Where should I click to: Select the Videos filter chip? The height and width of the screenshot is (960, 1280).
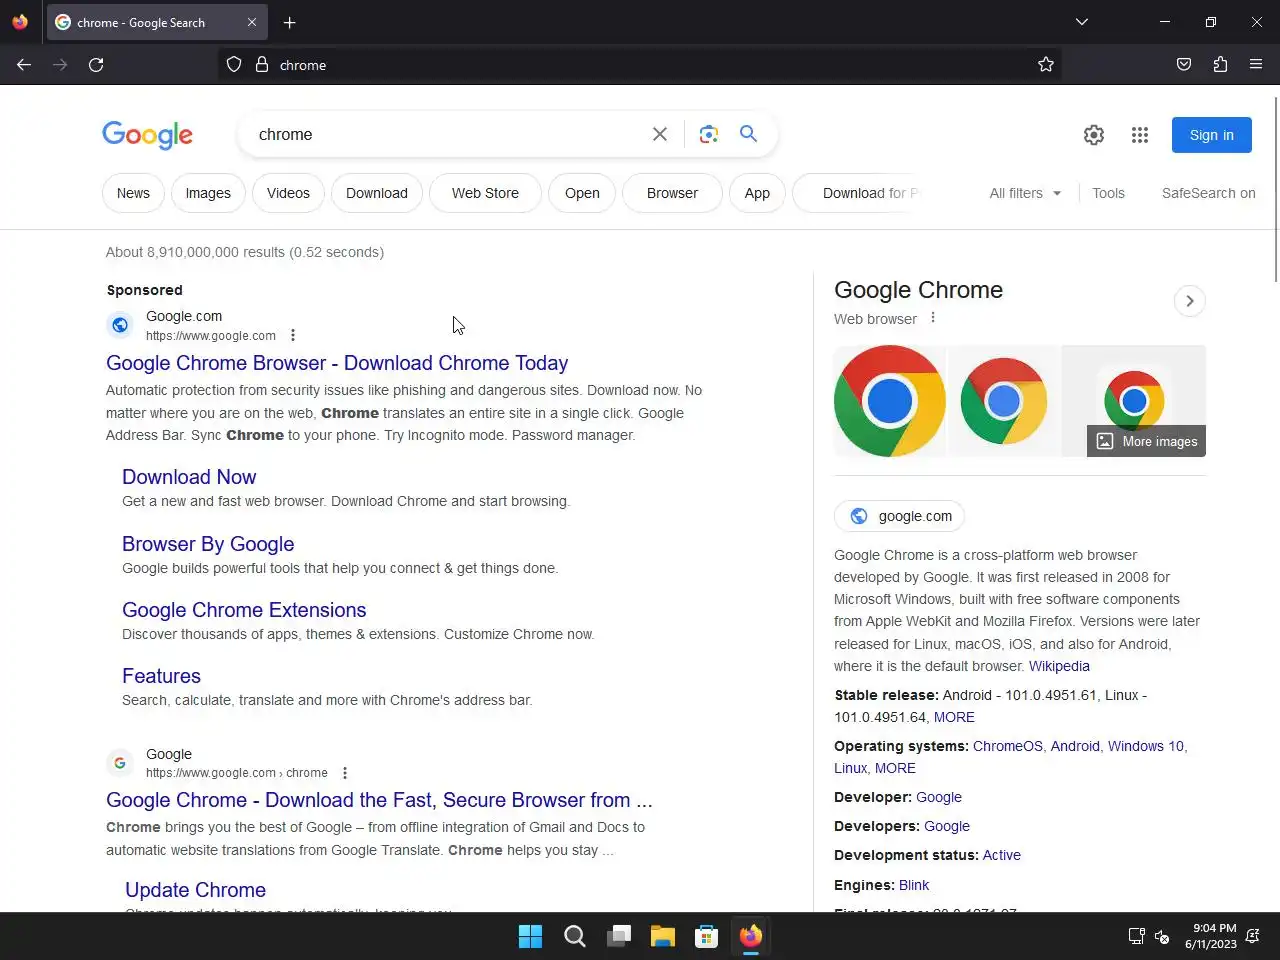288,193
